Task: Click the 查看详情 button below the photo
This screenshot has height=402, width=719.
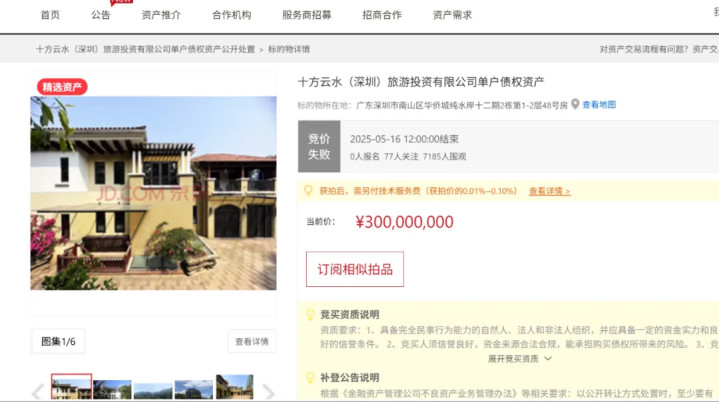Action: 252,341
